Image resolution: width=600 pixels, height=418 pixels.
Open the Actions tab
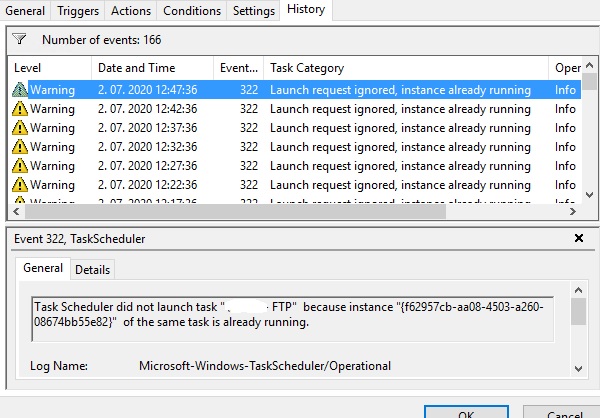pyautogui.click(x=131, y=11)
